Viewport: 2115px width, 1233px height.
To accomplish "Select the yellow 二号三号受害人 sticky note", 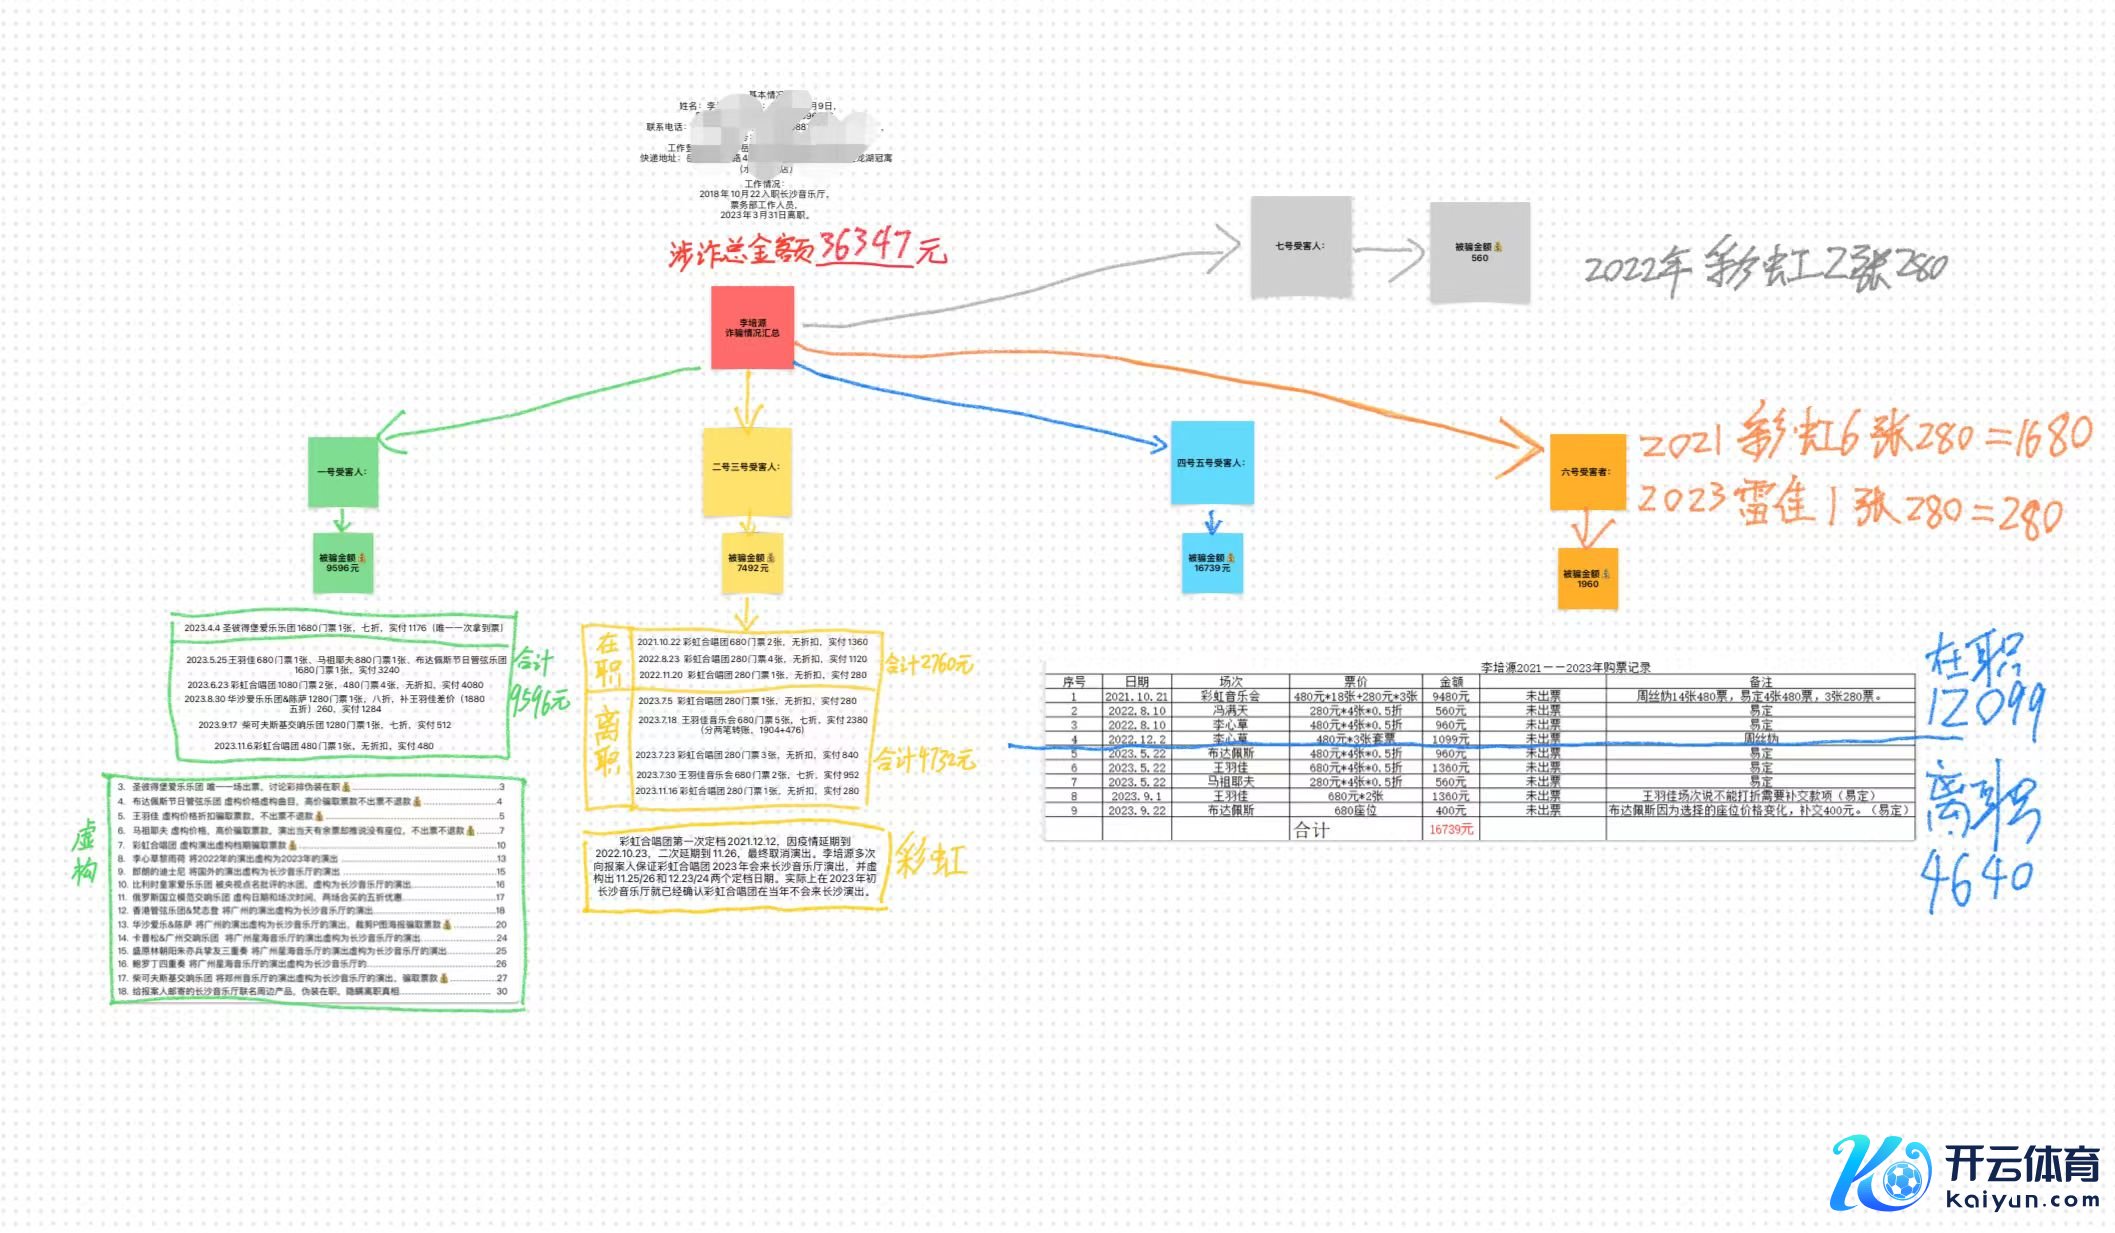I will click(746, 470).
